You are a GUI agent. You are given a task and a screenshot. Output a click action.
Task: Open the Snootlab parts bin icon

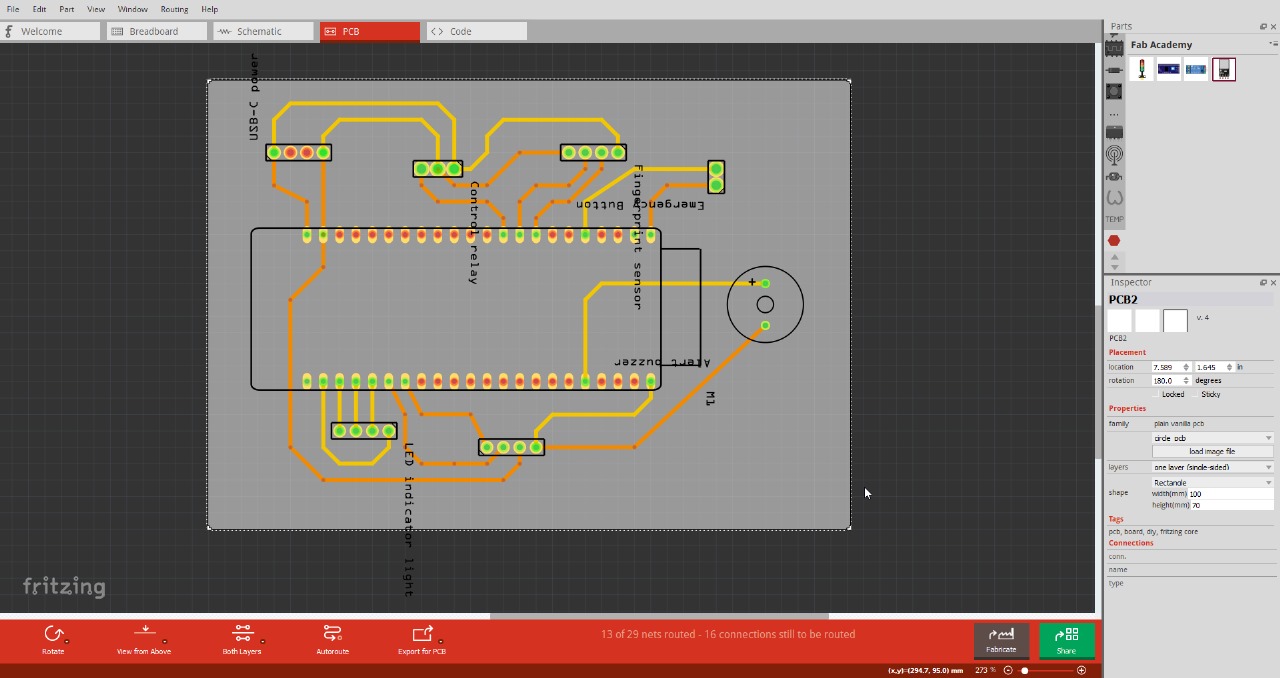coord(1114,177)
